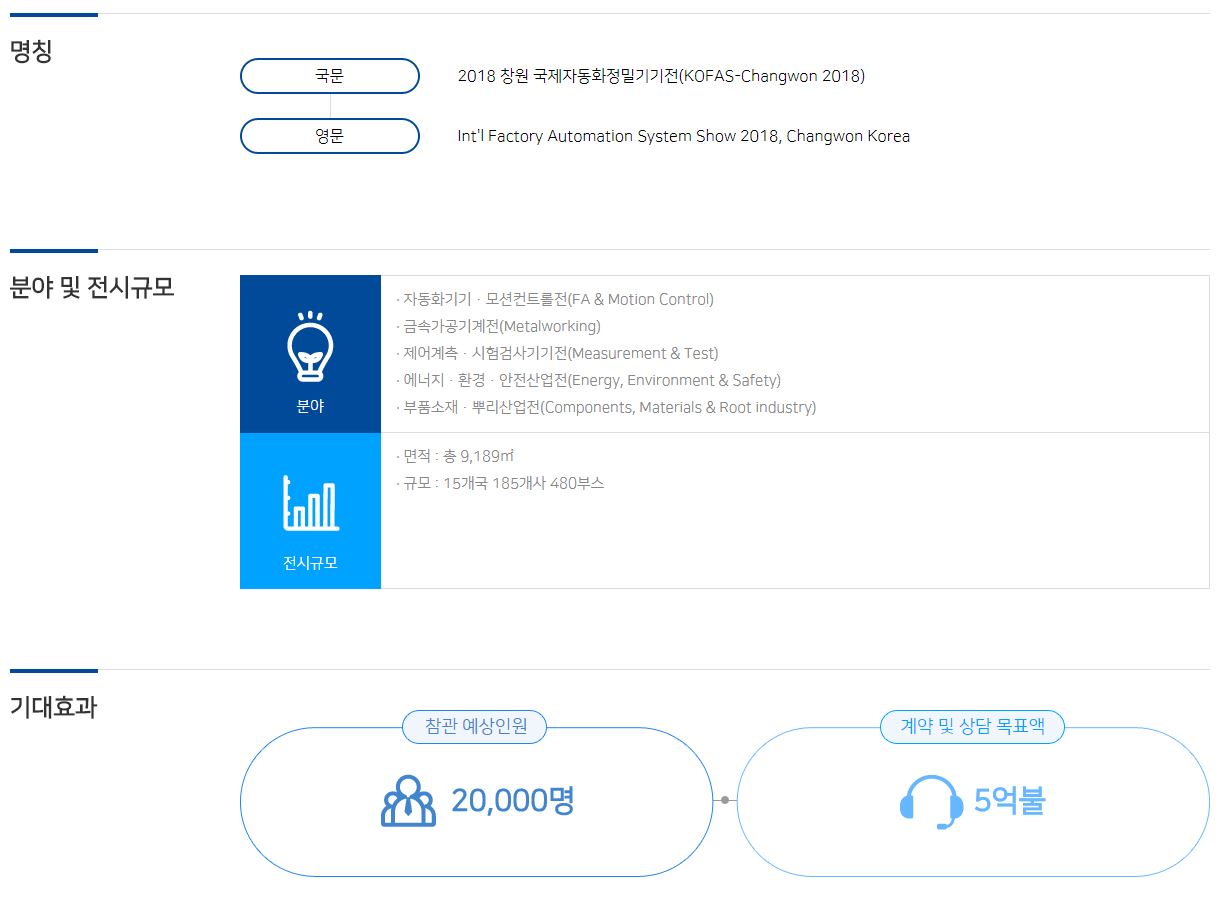This screenshot has width=1225, height=910.
Task: Click the lightbulb 분야 icon
Action: click(x=310, y=346)
